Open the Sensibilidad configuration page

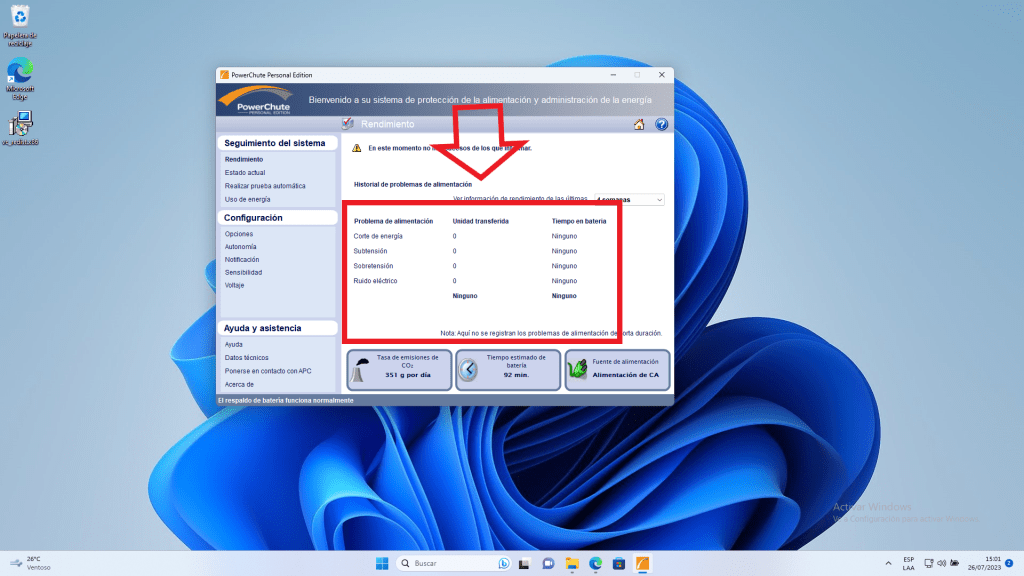(243, 272)
